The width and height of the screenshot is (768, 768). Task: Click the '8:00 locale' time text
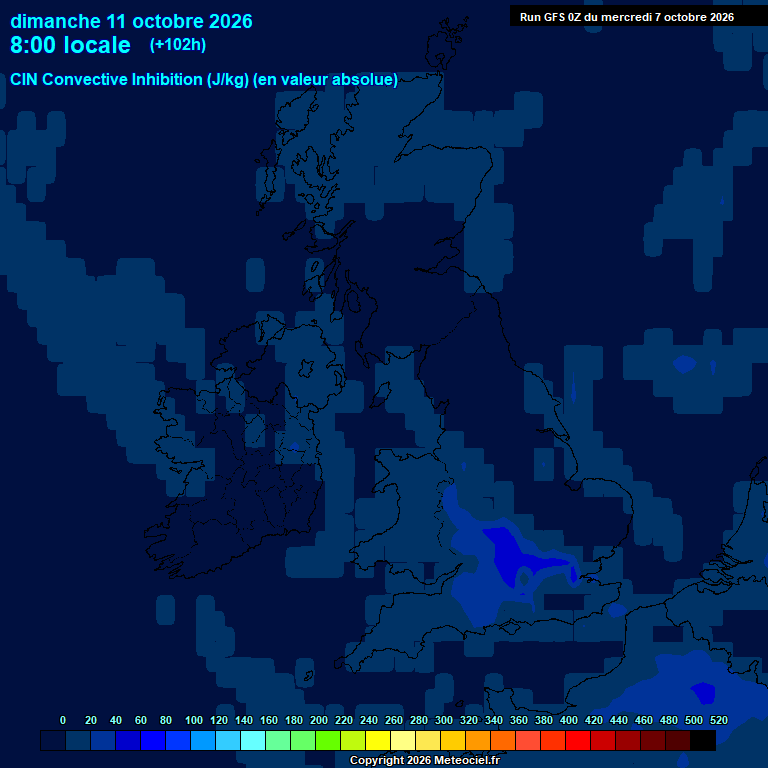tap(71, 45)
